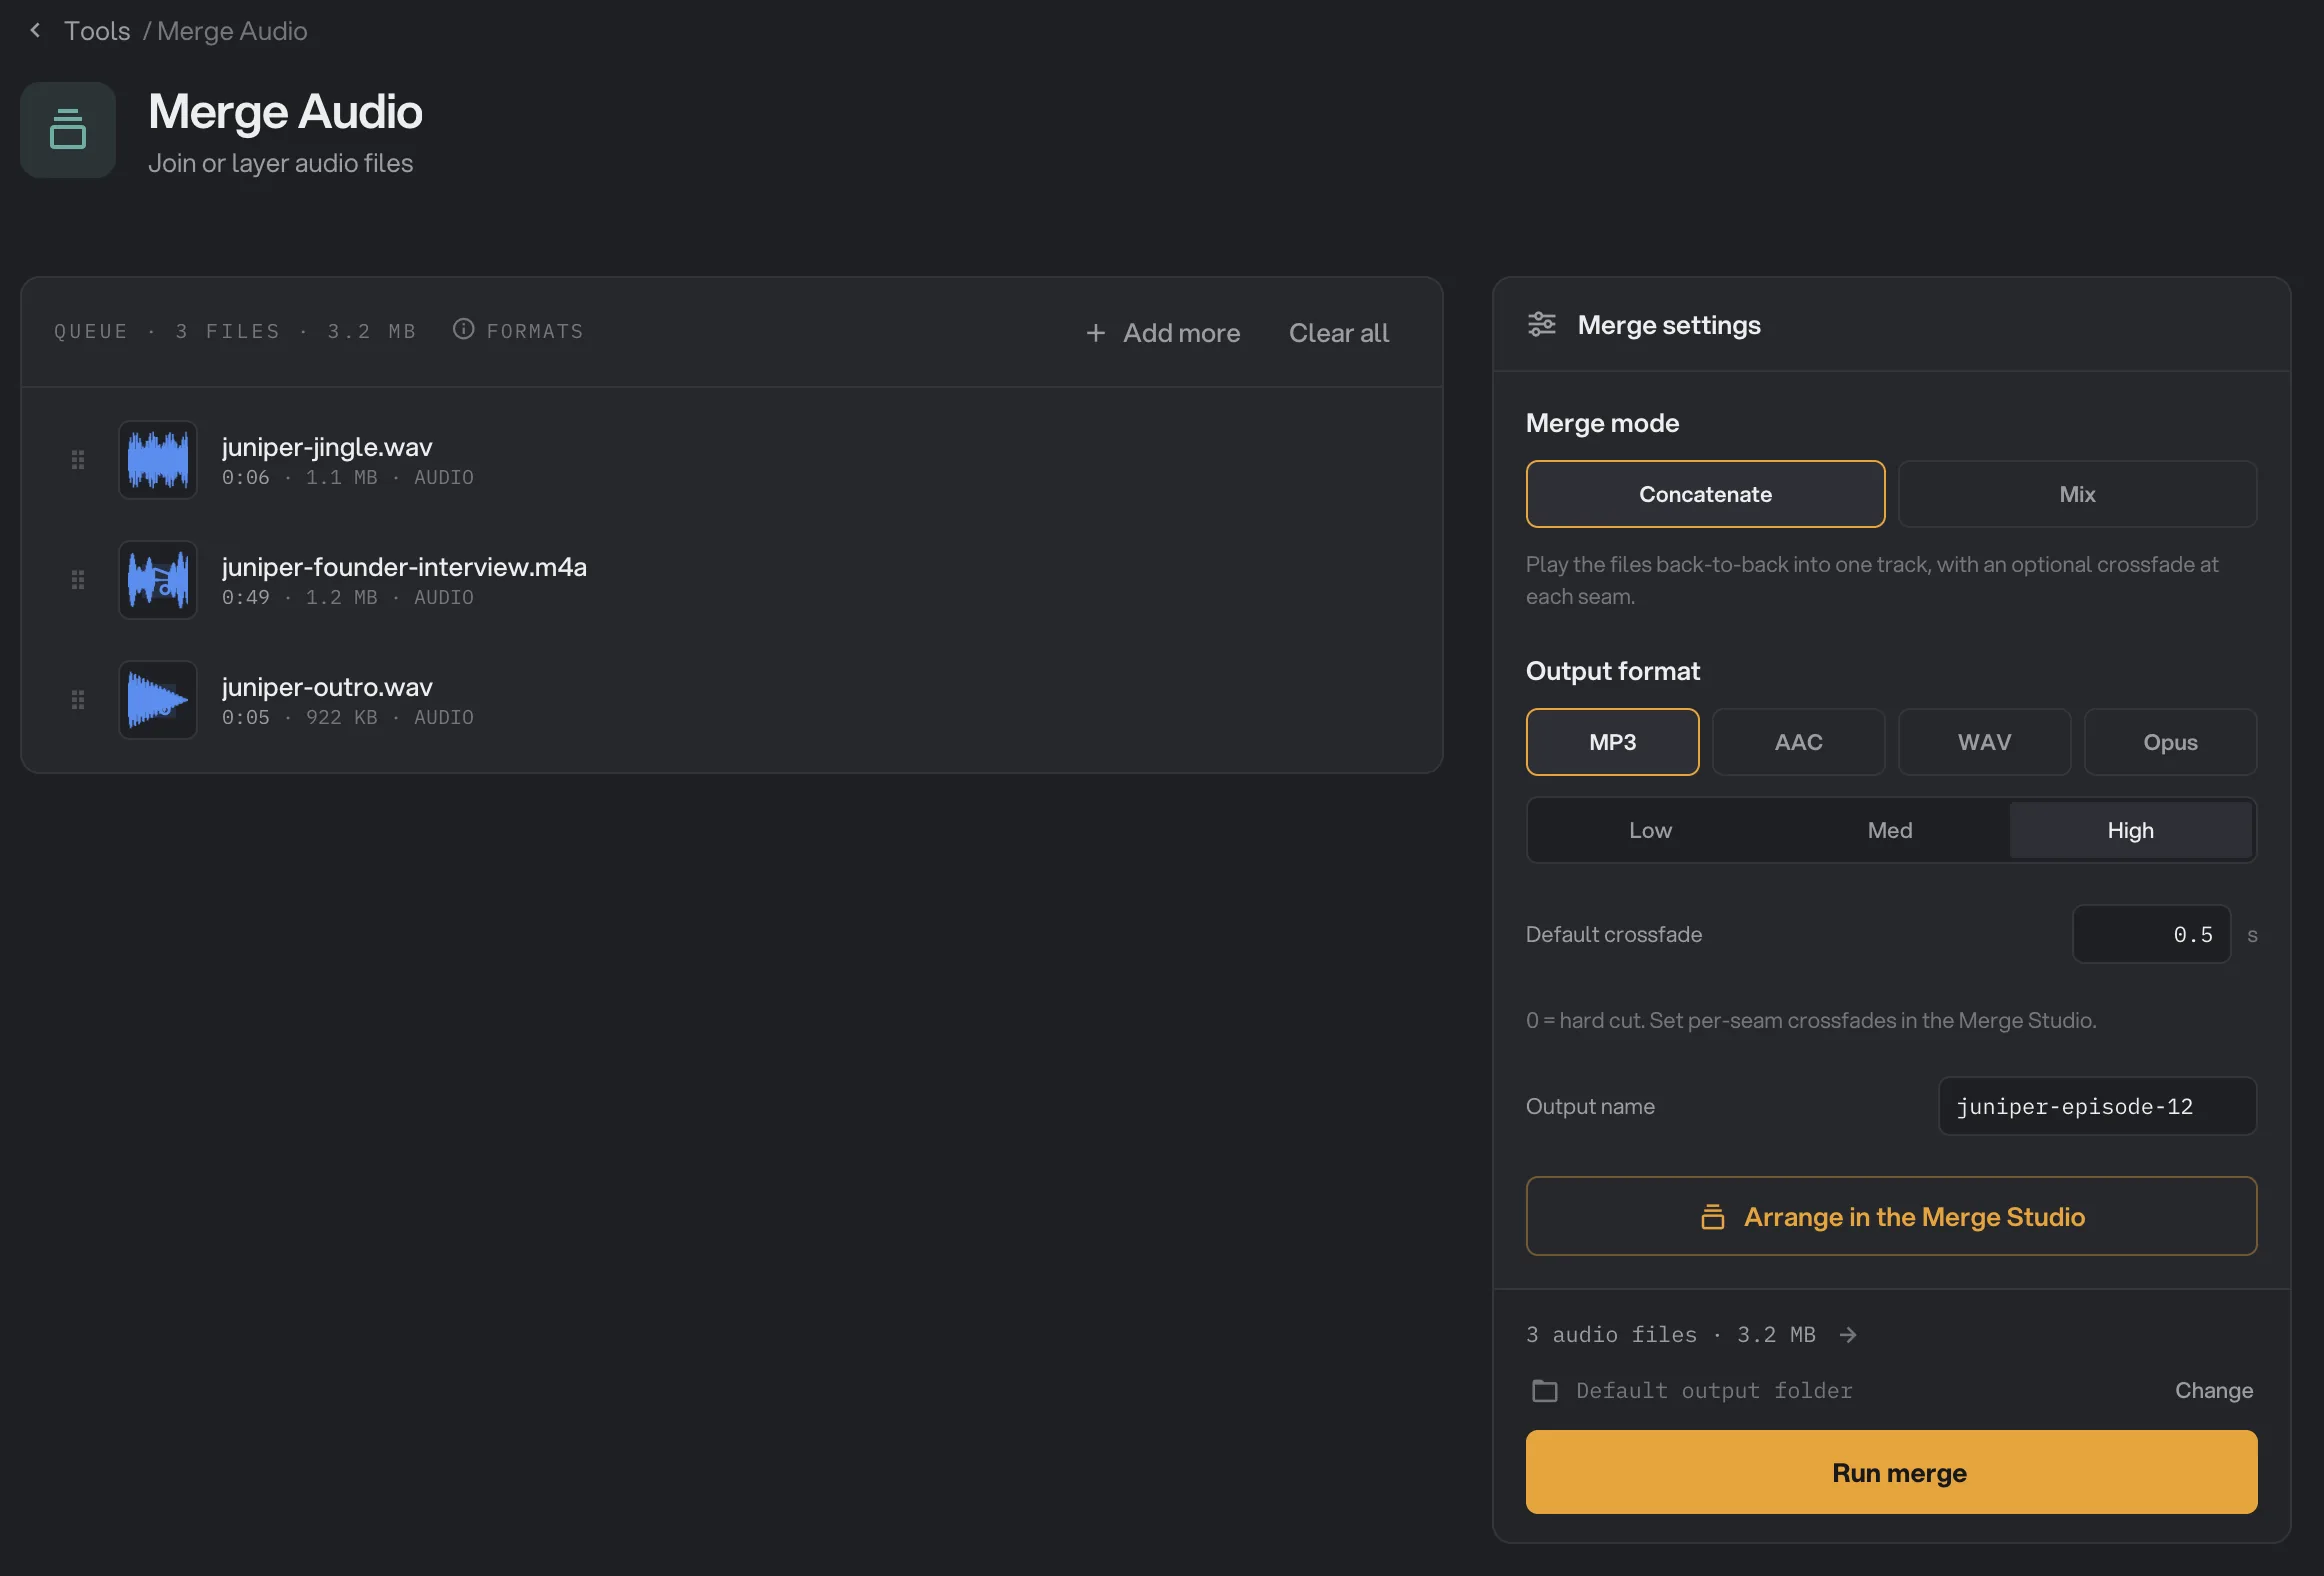Click Clear all in the queue
The image size is (2324, 1576).
(x=1338, y=333)
